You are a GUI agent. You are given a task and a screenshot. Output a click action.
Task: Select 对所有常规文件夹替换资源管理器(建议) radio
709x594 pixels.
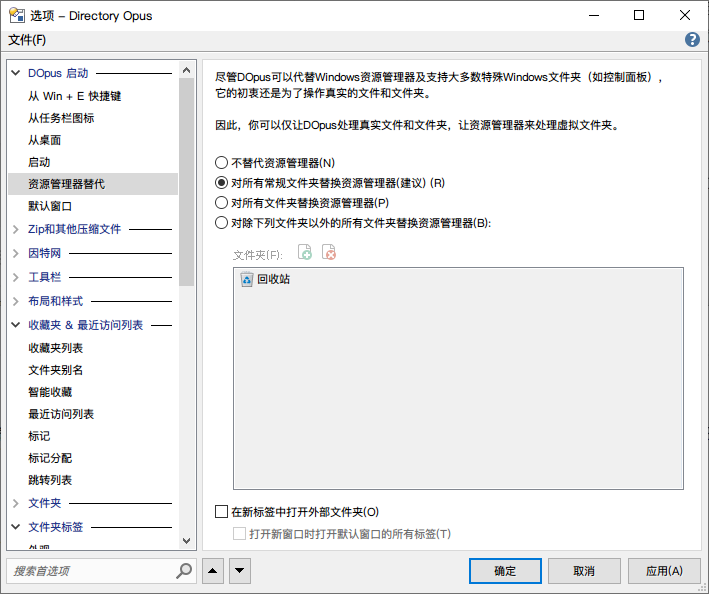(x=221, y=183)
